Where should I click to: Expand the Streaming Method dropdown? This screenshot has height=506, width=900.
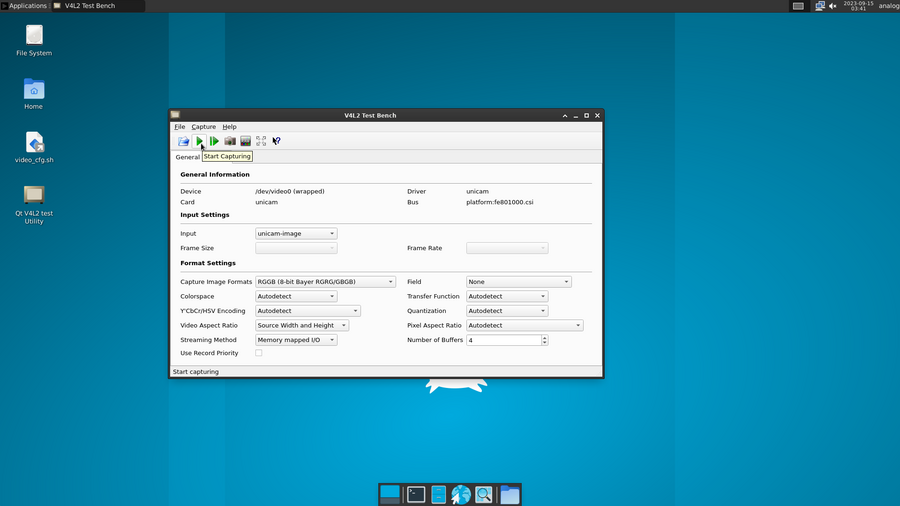(296, 340)
